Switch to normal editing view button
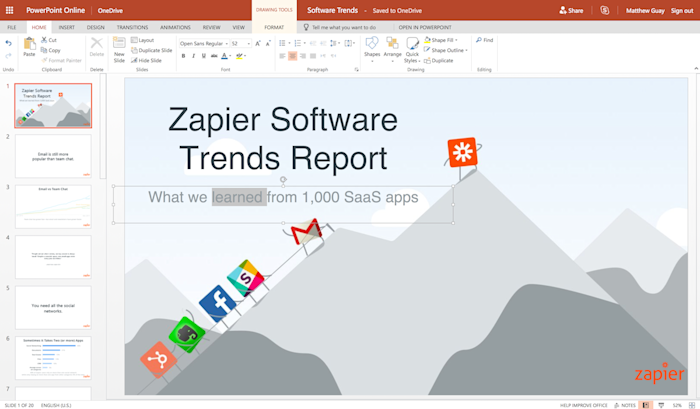 pyautogui.click(x=646, y=405)
